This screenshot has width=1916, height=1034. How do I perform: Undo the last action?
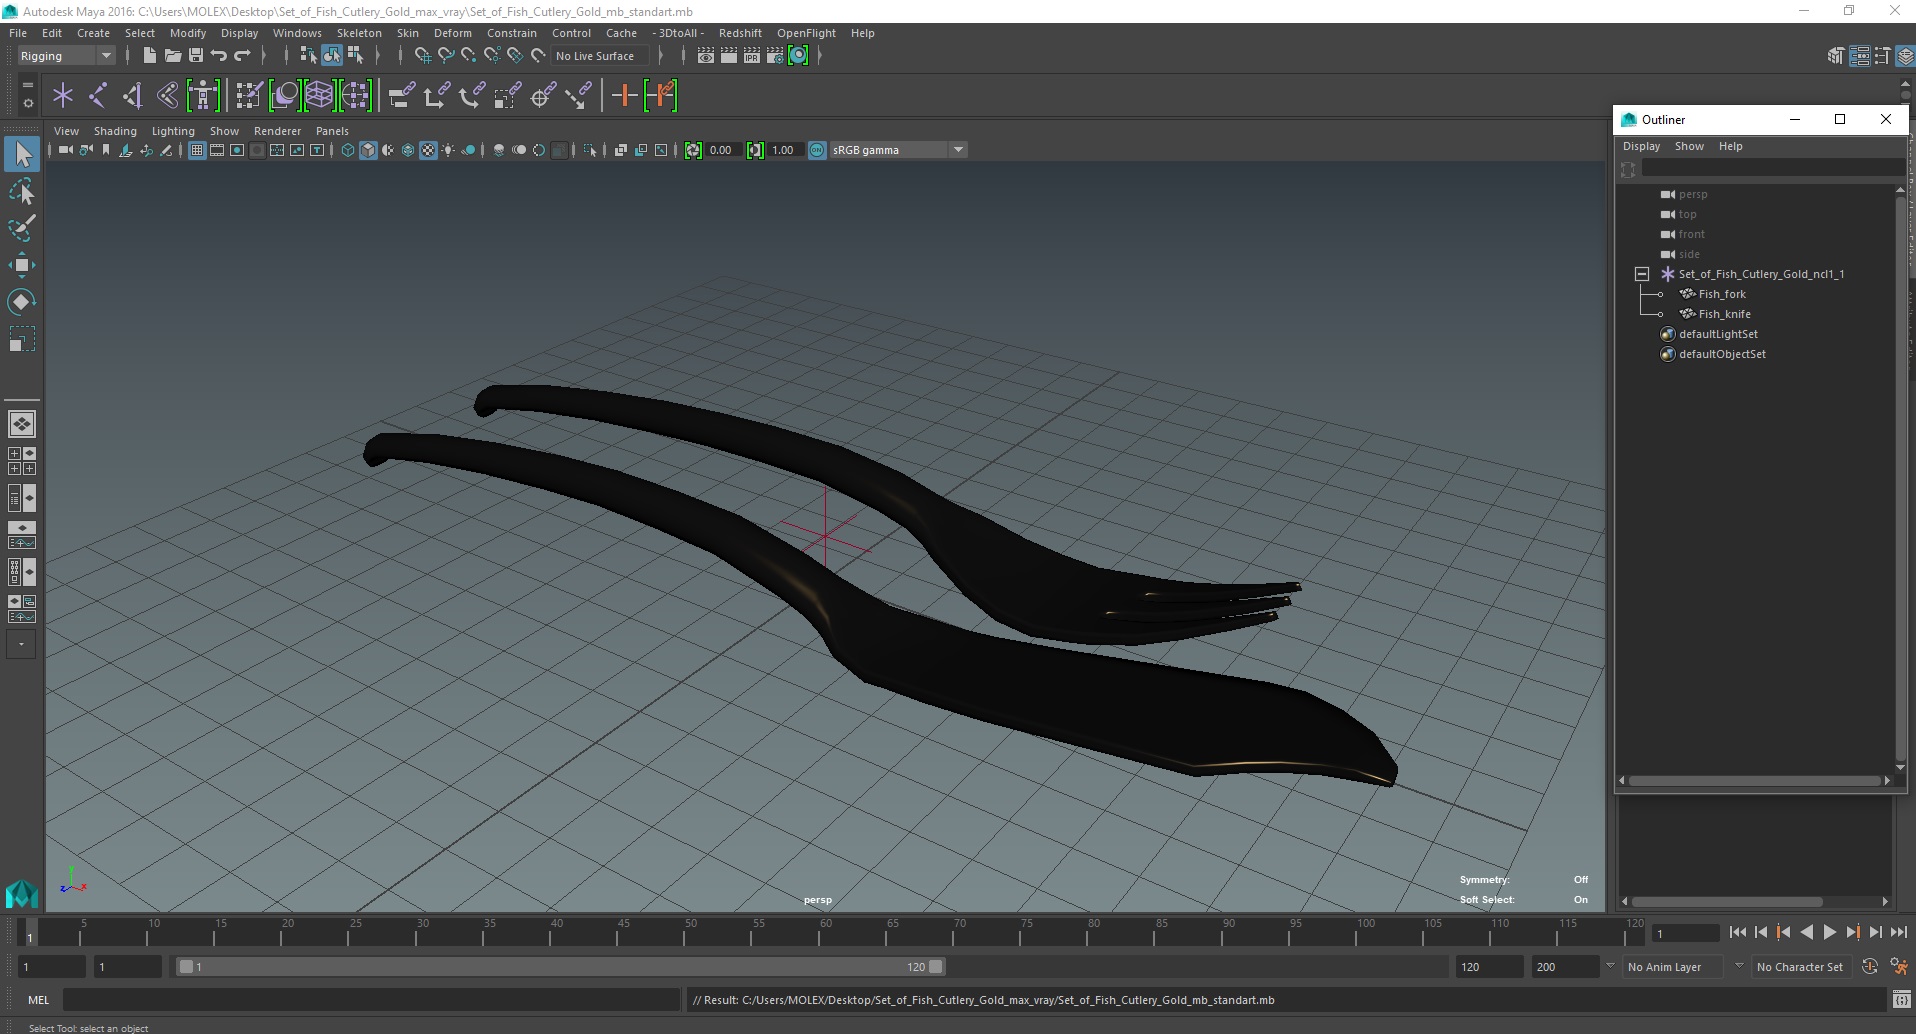[x=219, y=56]
